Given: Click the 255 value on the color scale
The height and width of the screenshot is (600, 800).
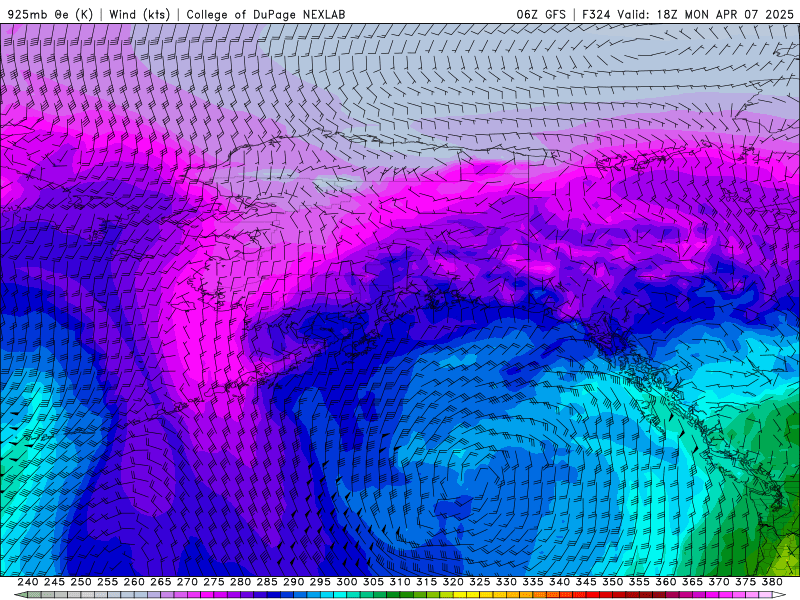Looking at the screenshot, I should pos(107,582).
